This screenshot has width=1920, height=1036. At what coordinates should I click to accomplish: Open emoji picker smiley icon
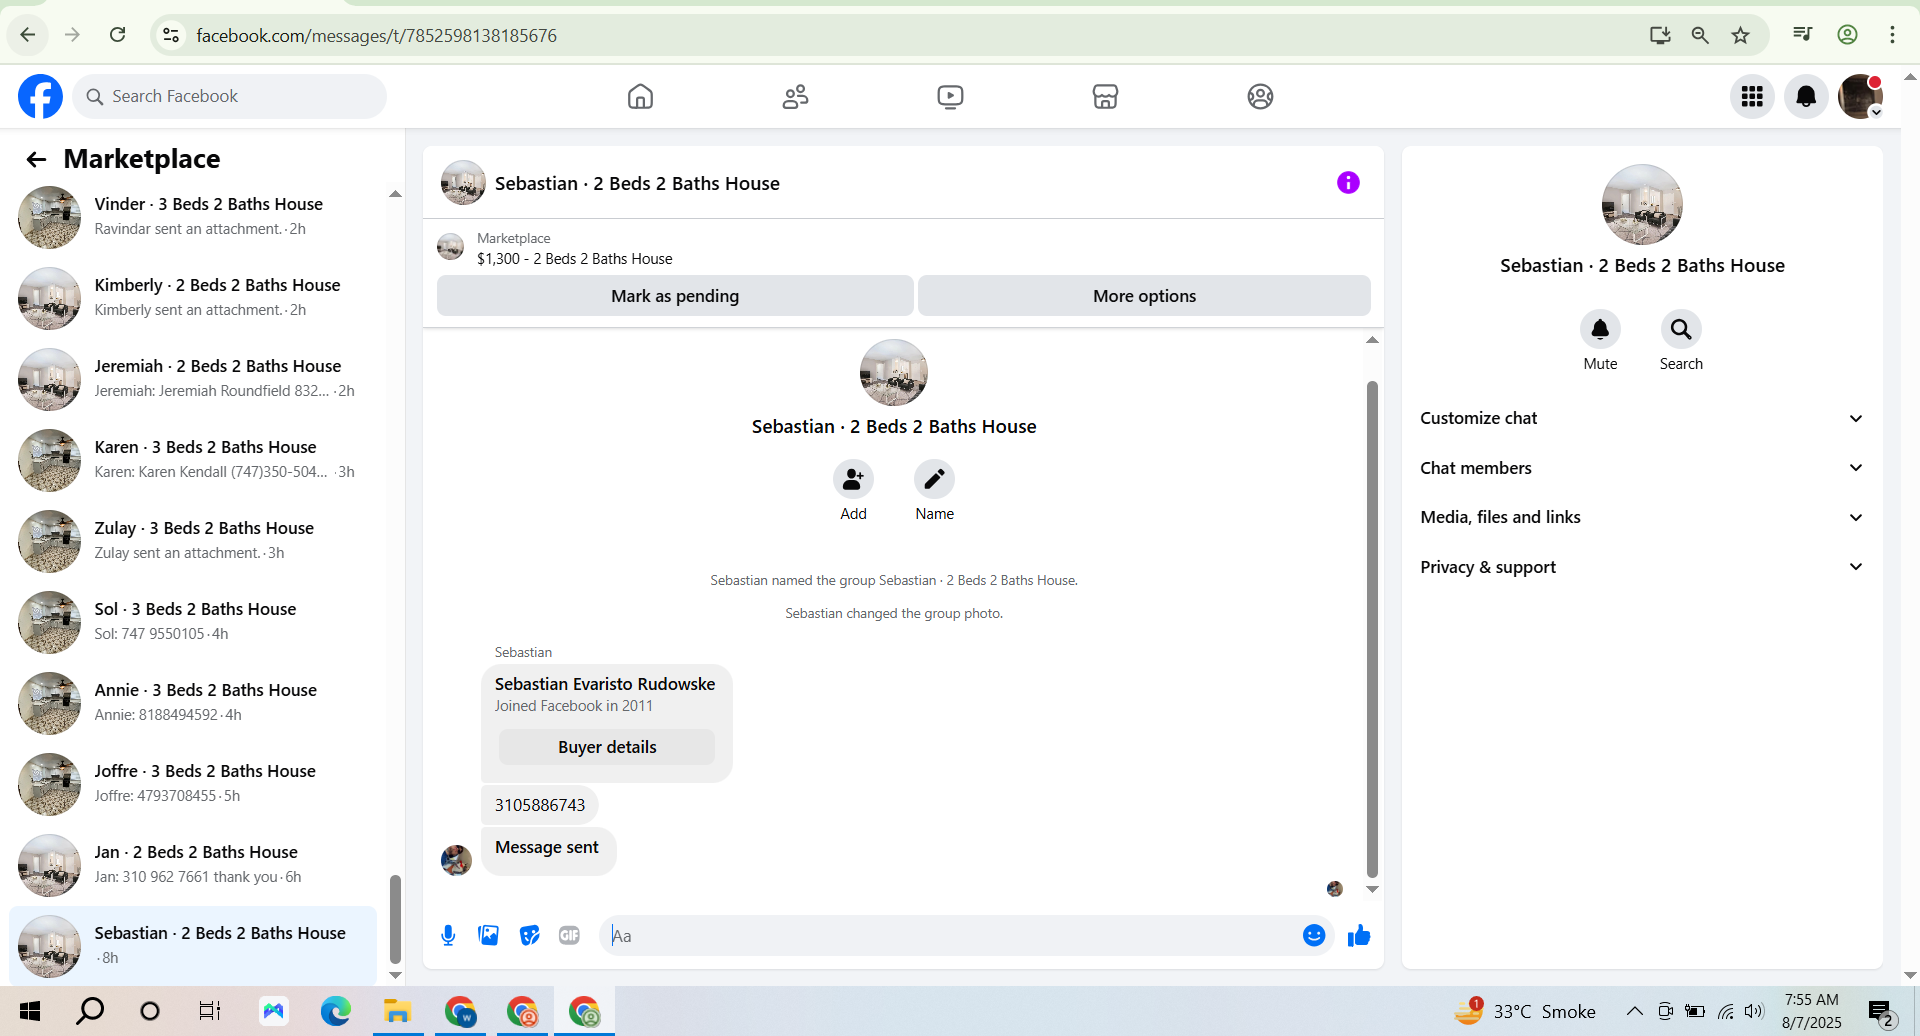click(1314, 935)
